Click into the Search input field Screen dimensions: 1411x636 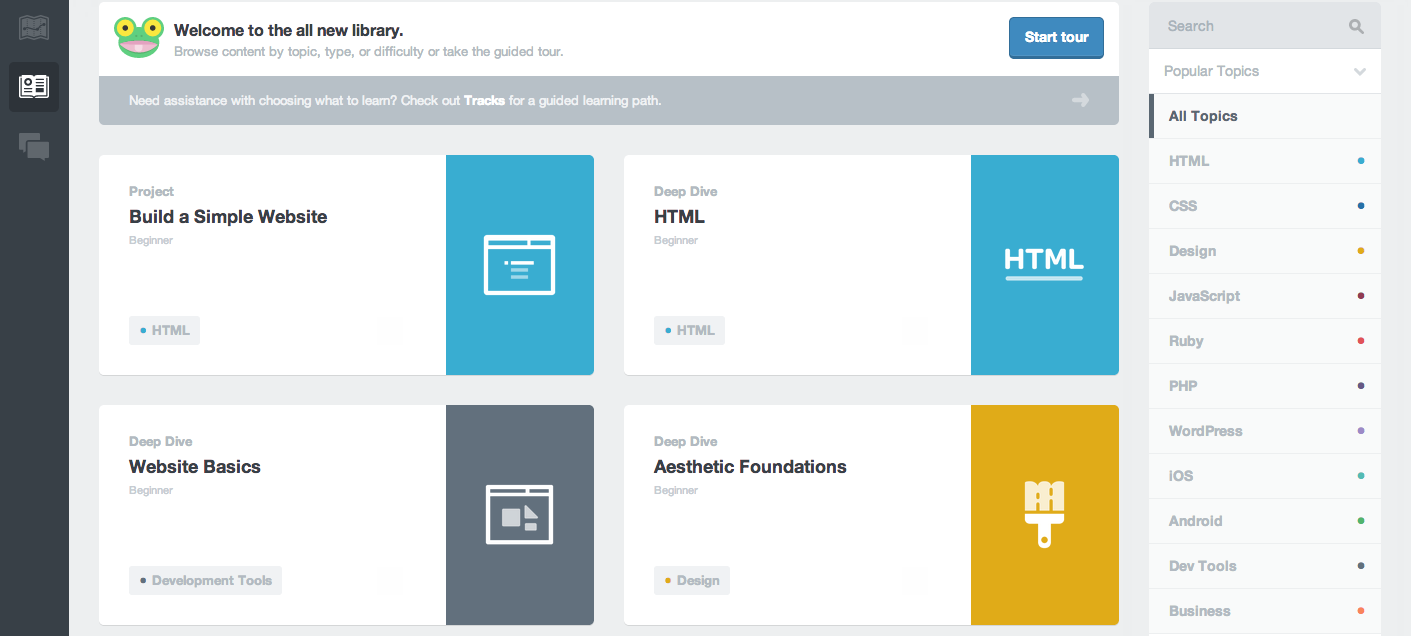point(1250,27)
